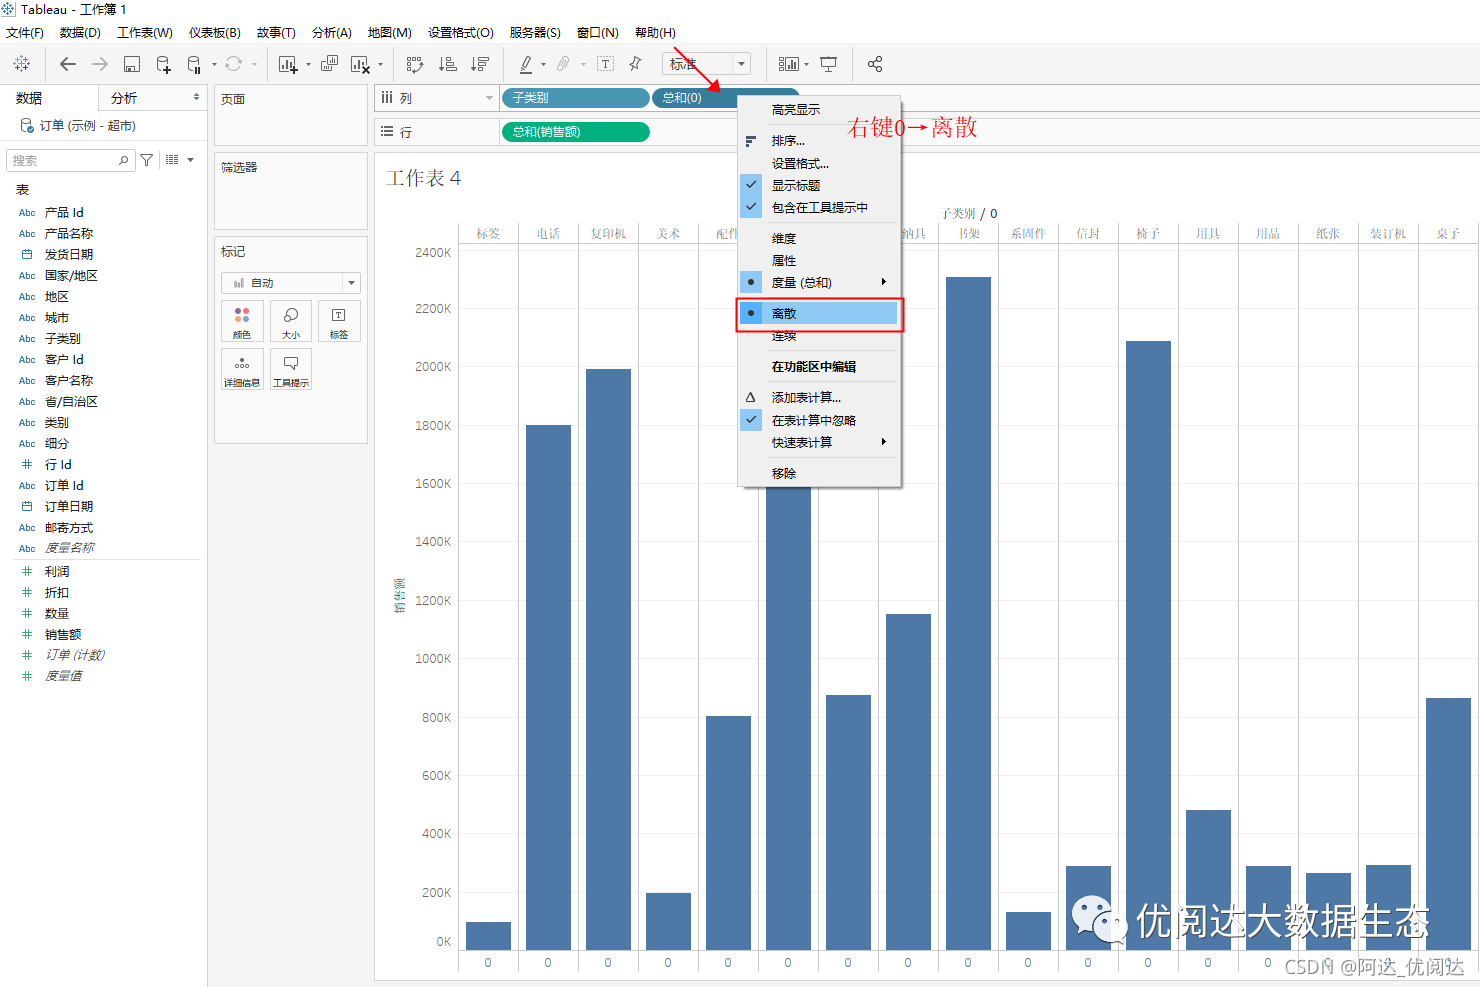Open the 文件(F) menu

point(25,32)
